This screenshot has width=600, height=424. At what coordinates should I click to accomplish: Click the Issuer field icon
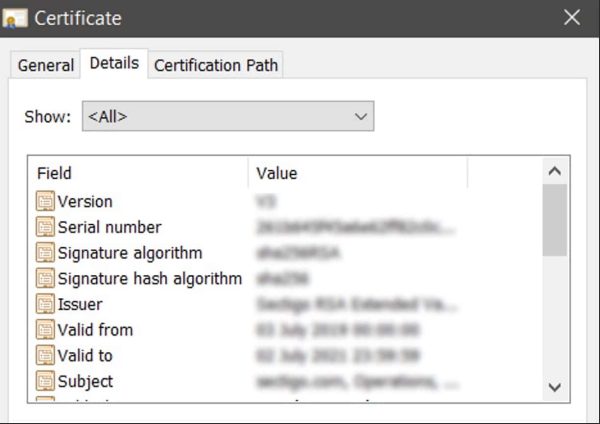(x=45, y=304)
